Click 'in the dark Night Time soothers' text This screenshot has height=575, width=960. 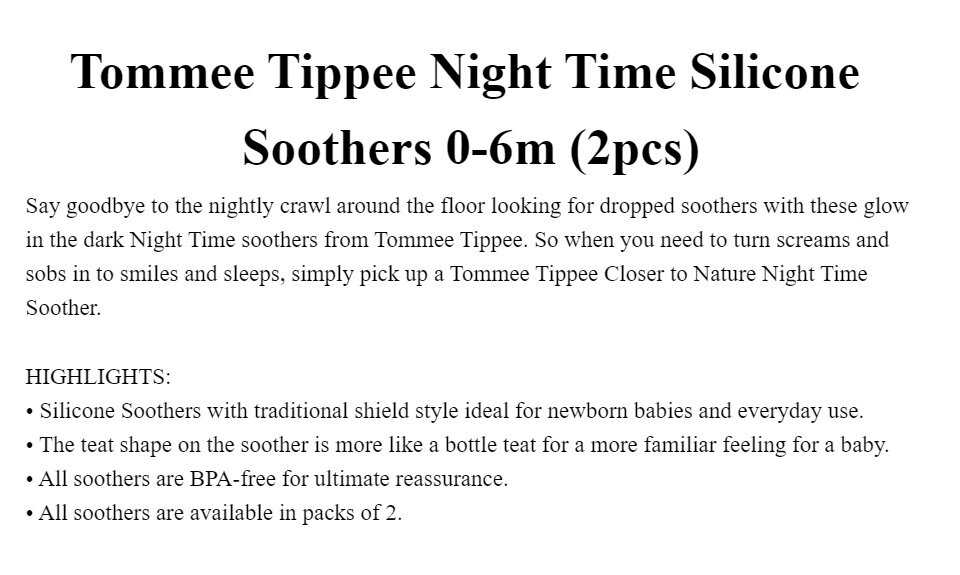171,239
